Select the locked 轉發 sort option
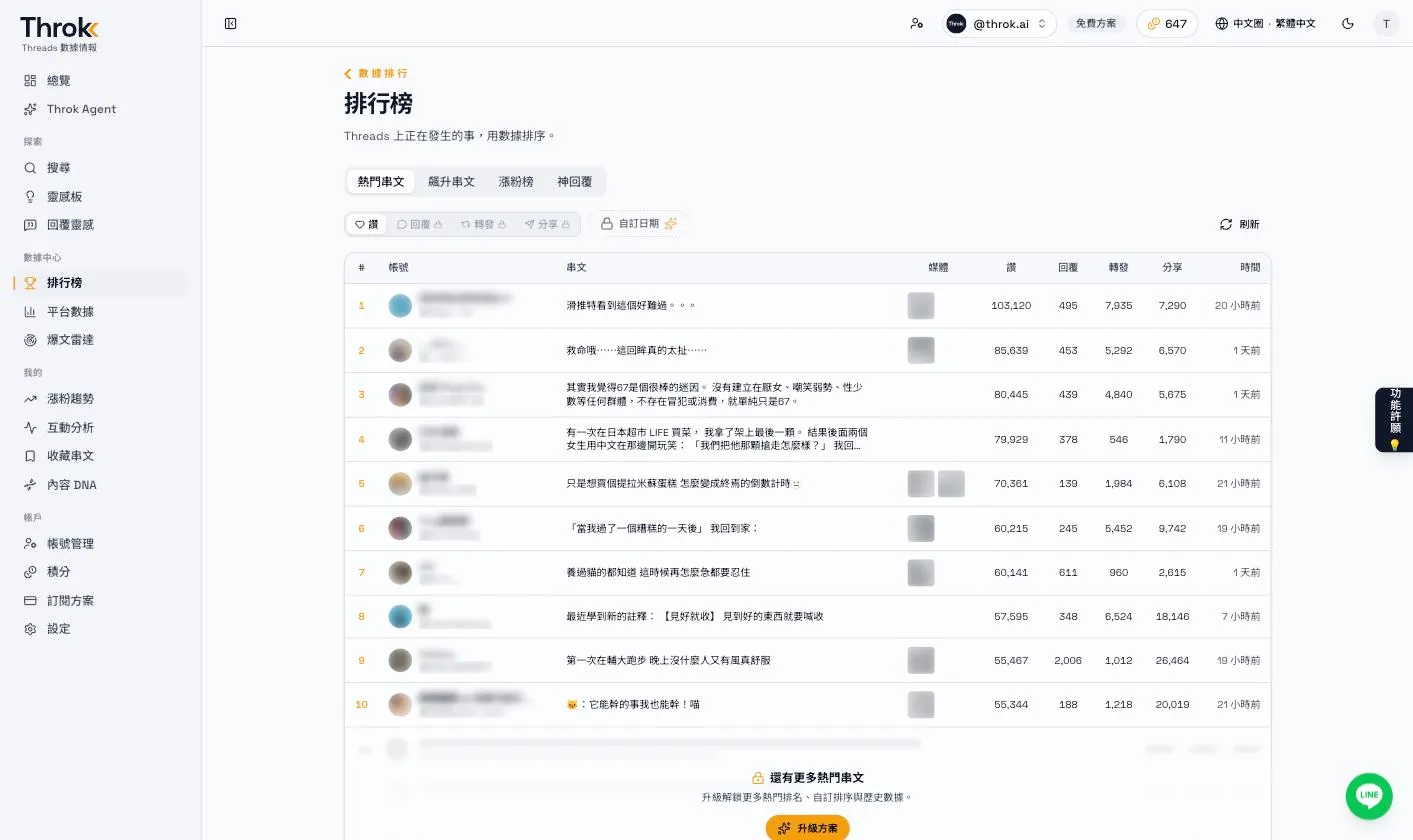 [483, 224]
